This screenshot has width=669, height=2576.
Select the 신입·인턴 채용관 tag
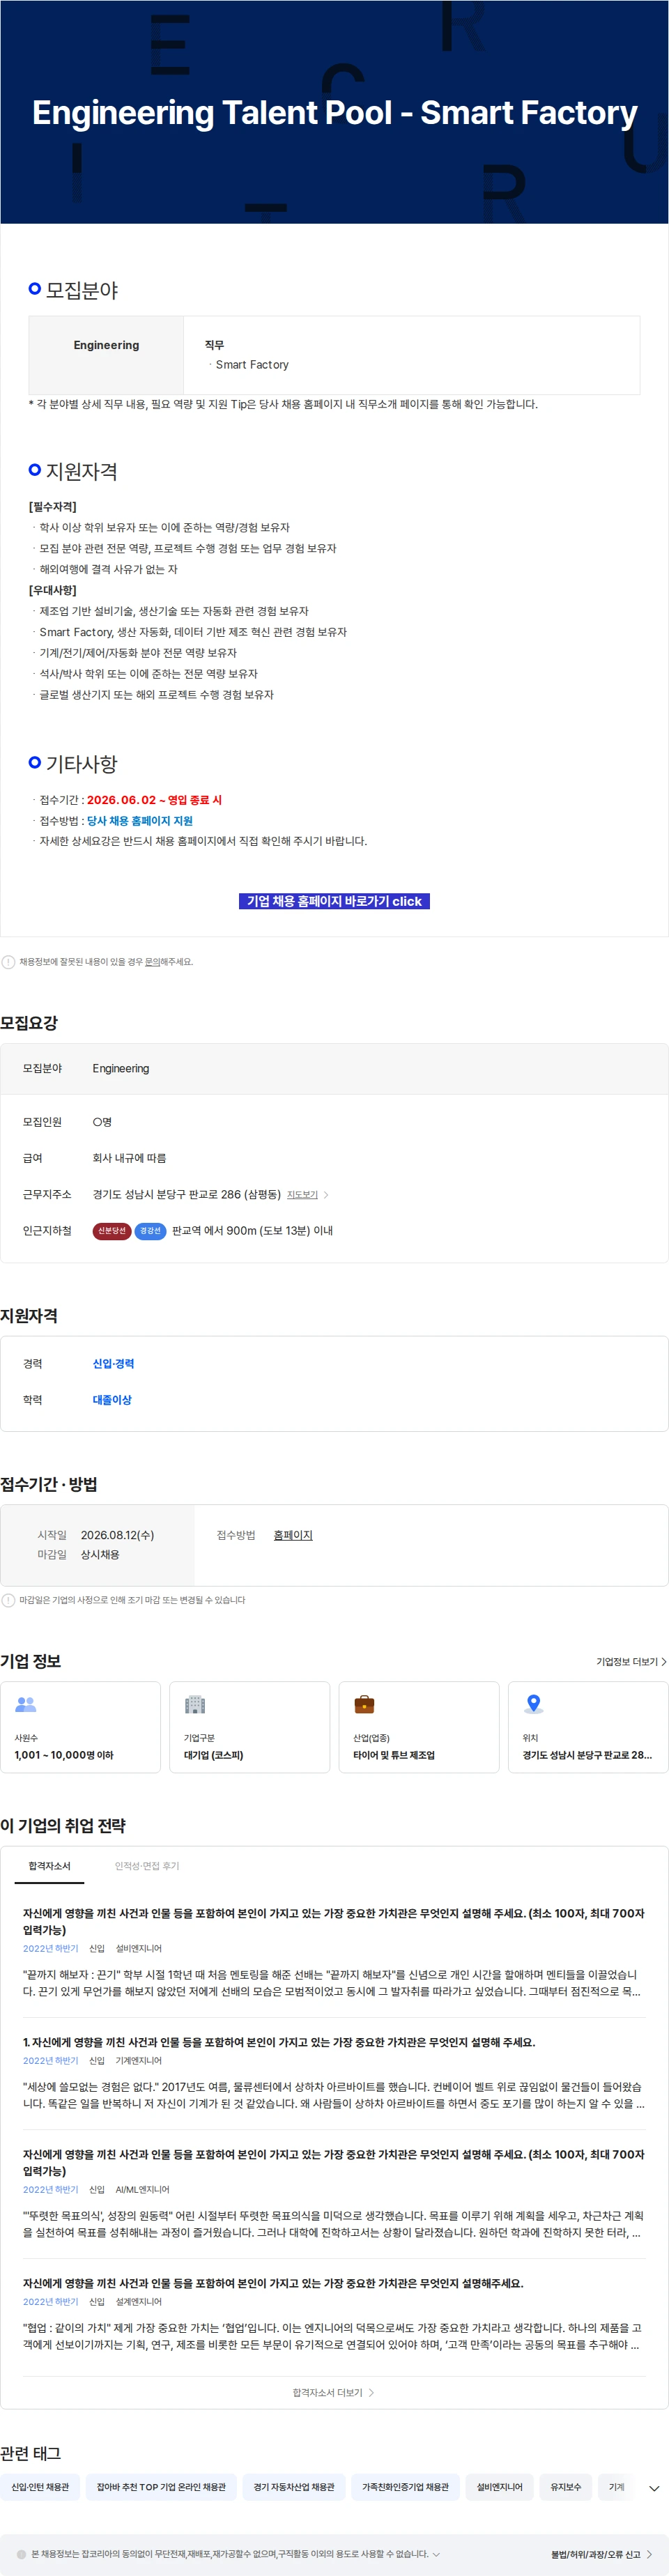coord(40,2487)
